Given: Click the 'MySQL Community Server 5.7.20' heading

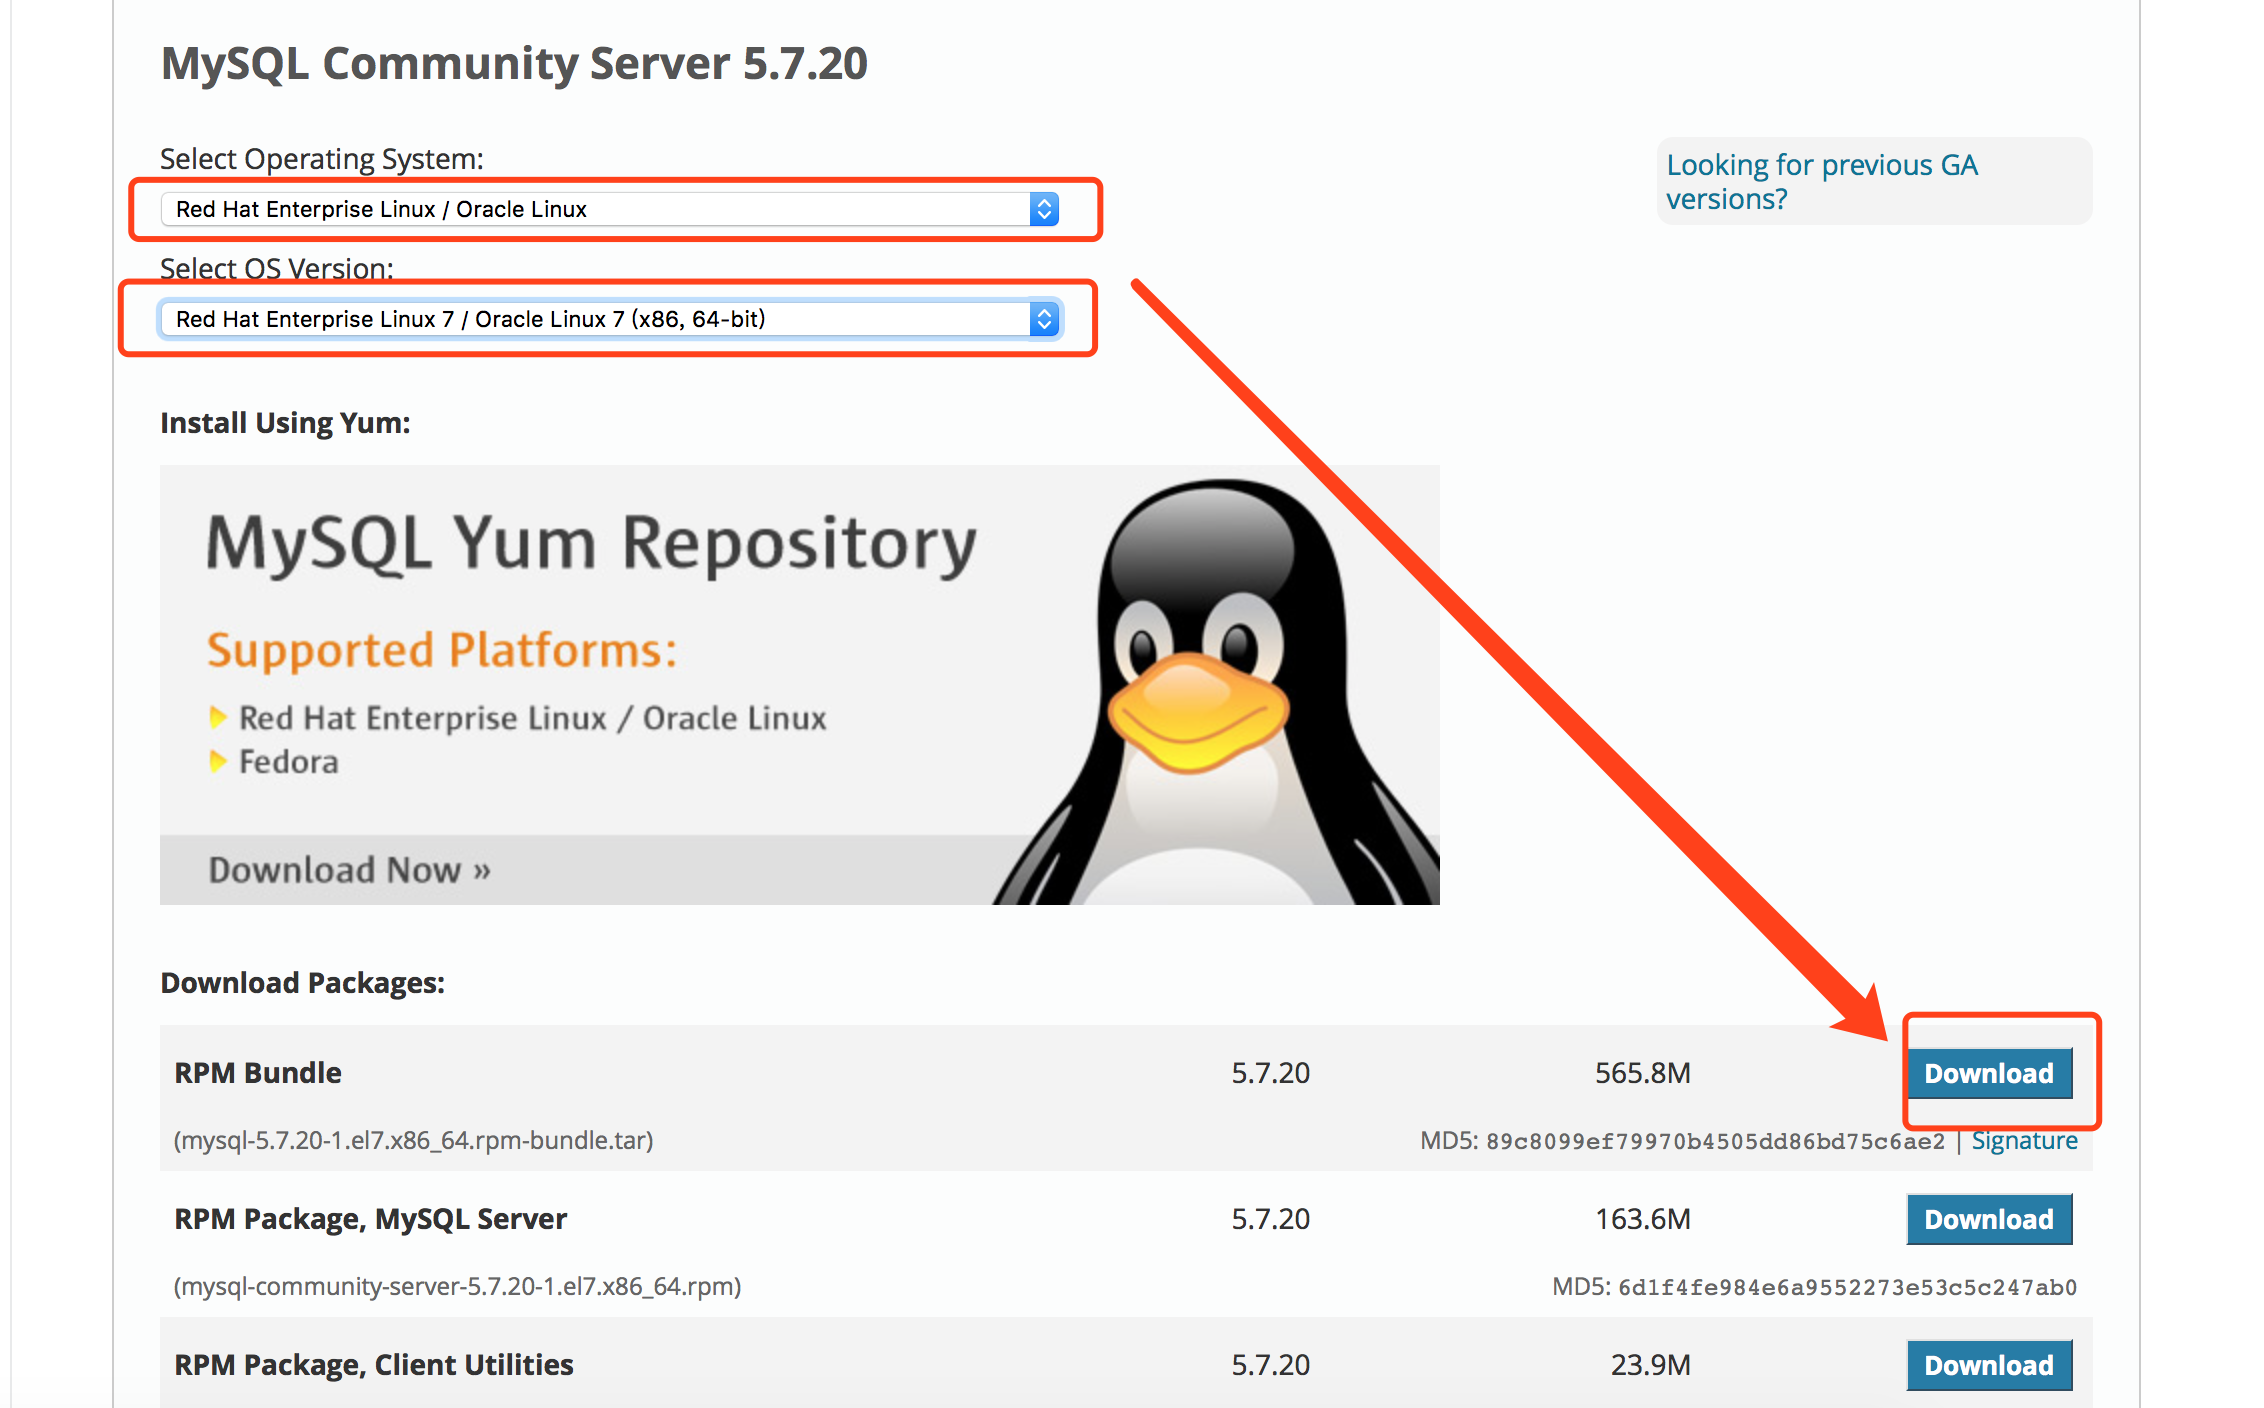Looking at the screenshot, I should point(514,64).
